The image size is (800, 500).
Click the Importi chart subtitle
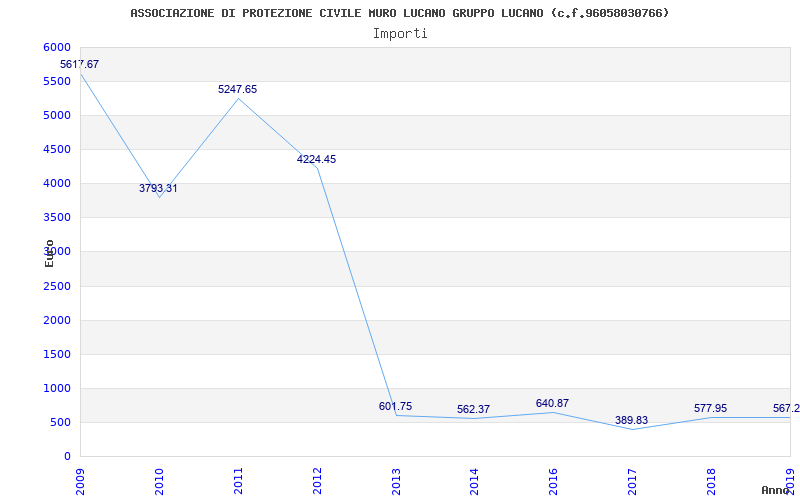[400, 34]
